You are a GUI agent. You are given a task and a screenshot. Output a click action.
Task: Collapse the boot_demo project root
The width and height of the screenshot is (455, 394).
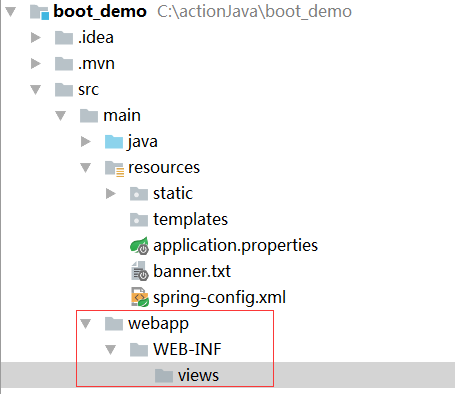click(11, 12)
